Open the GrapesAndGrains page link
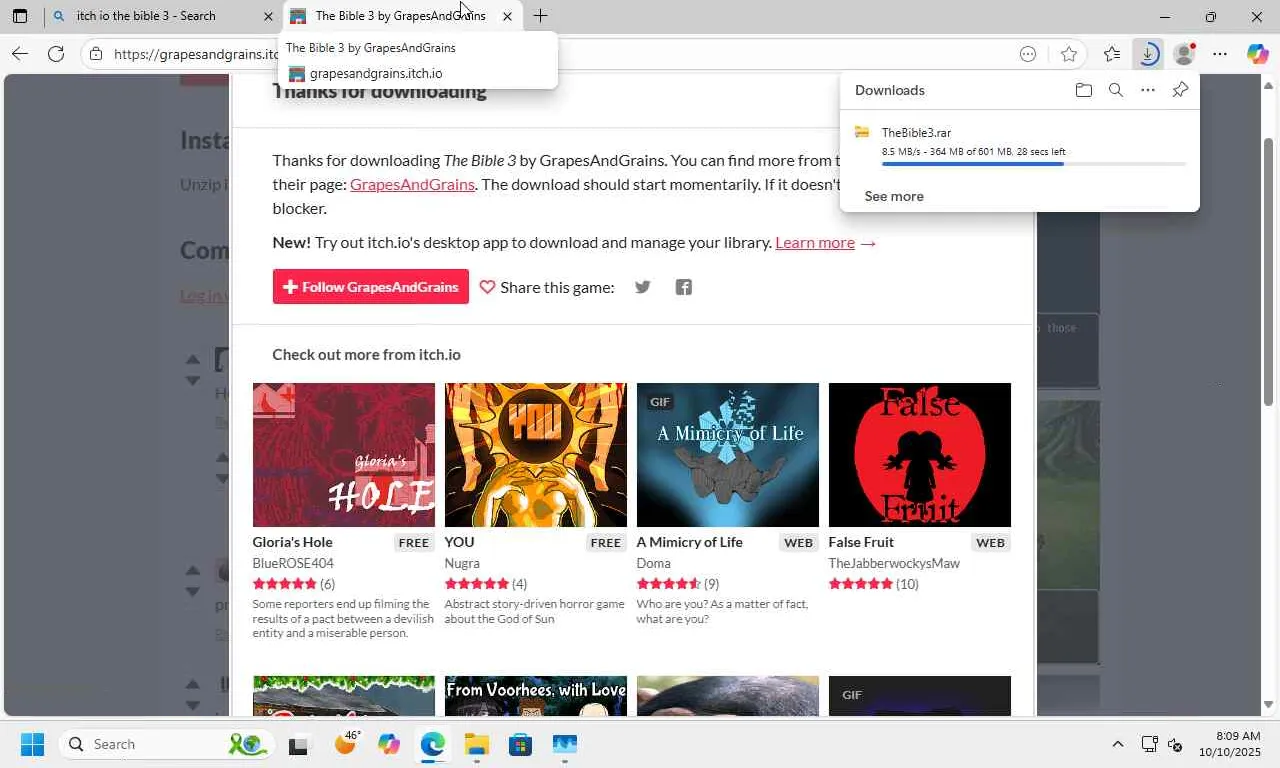 tap(412, 184)
